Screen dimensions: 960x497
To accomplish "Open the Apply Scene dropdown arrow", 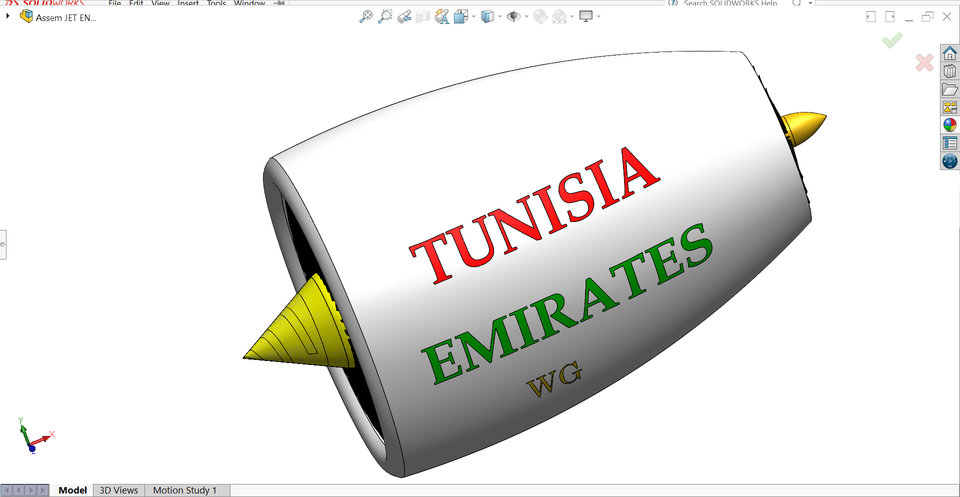I will [x=572, y=17].
